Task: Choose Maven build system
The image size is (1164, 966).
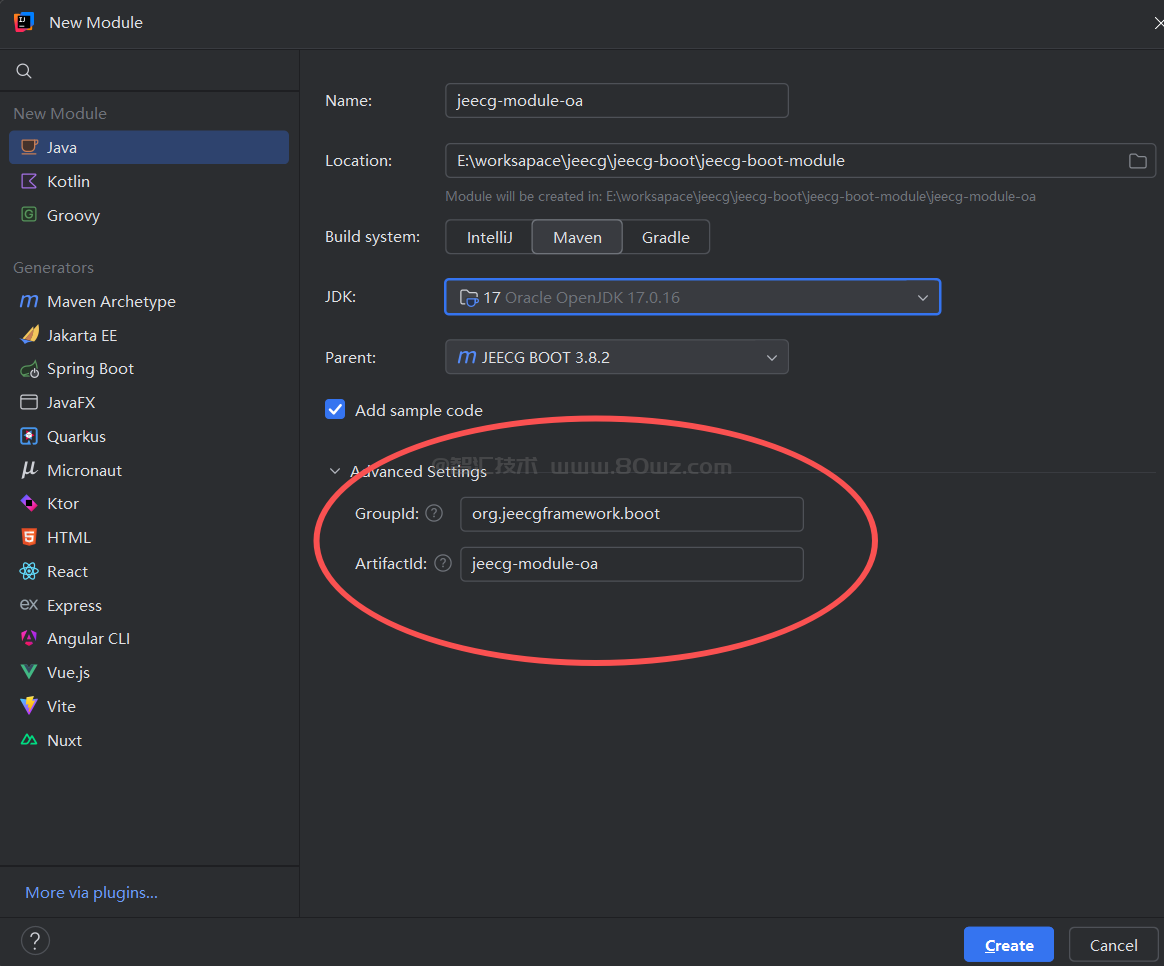Action: [577, 237]
